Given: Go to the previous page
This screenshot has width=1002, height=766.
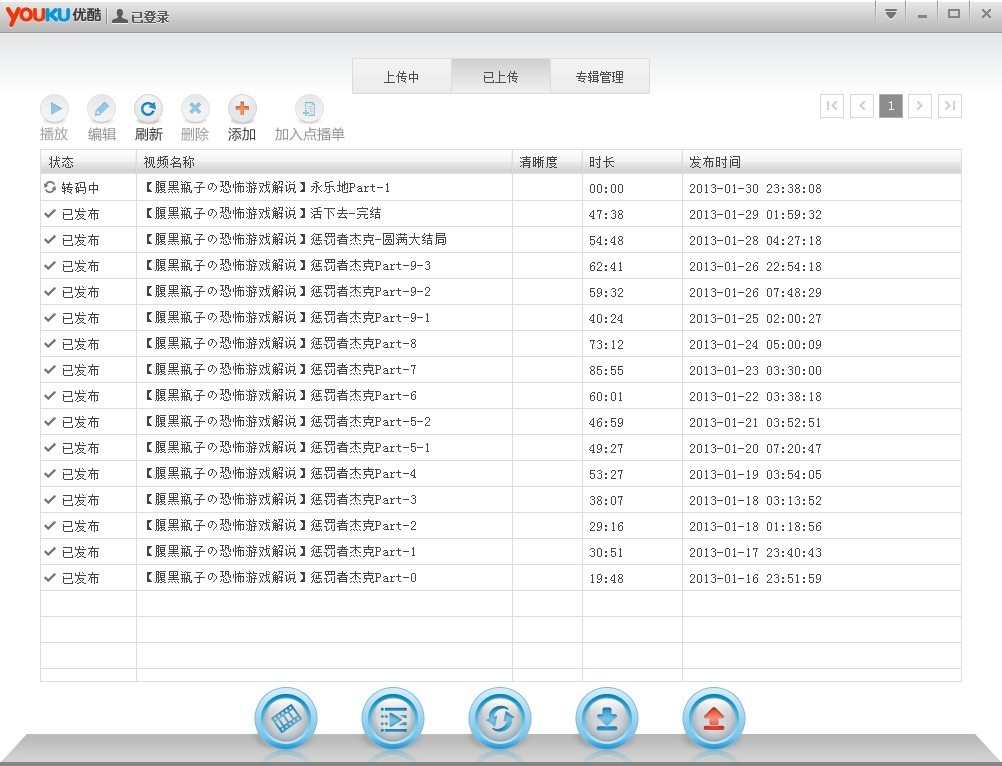Looking at the screenshot, I should (862, 106).
